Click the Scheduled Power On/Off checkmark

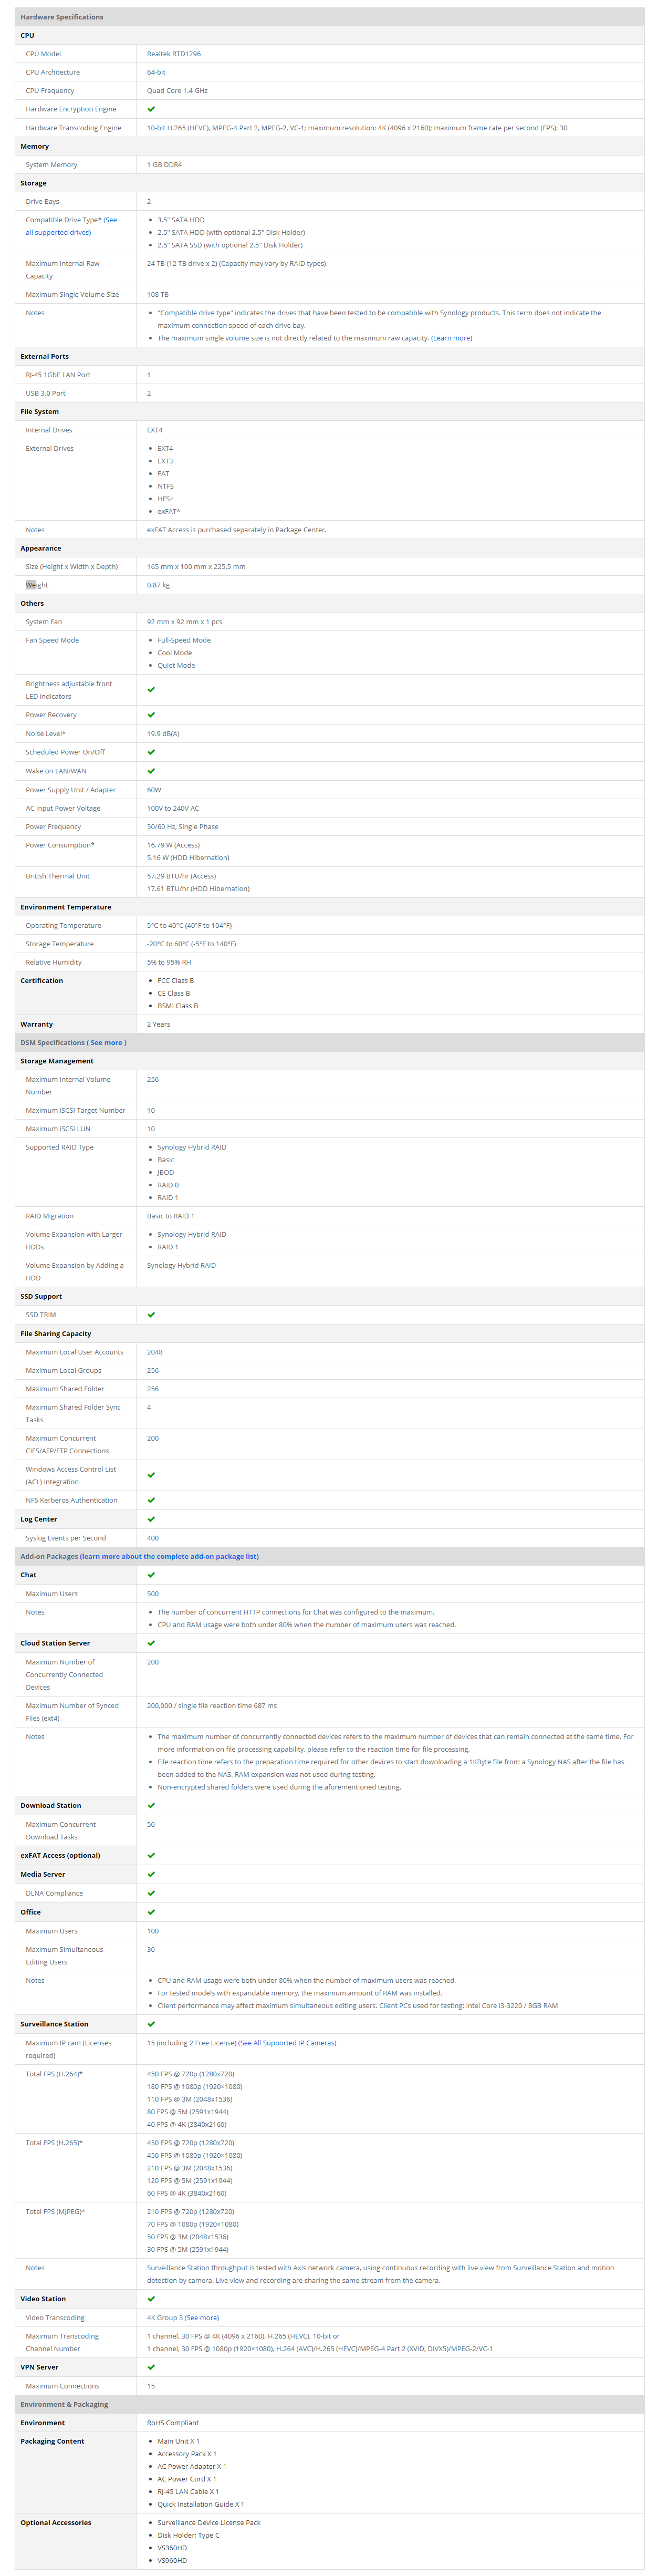pos(151,752)
